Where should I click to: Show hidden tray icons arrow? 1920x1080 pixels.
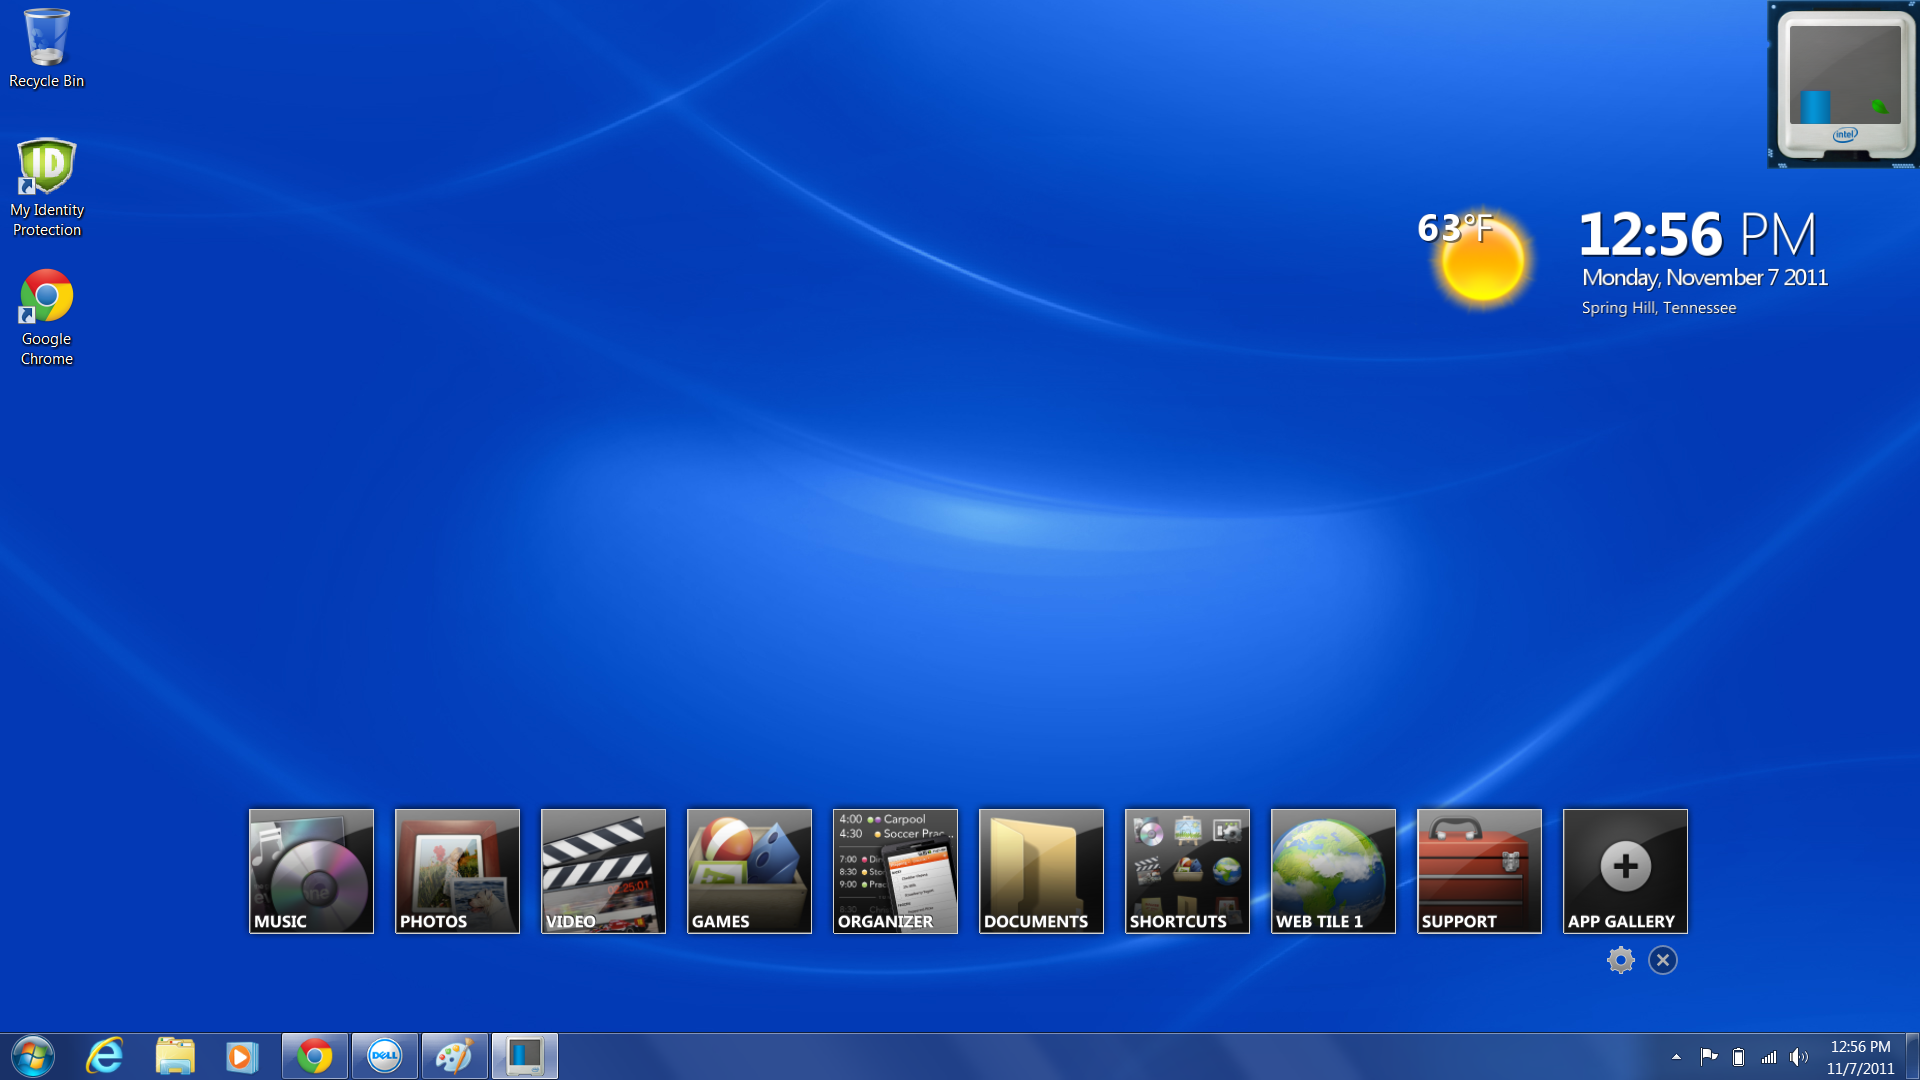pos(1676,1057)
